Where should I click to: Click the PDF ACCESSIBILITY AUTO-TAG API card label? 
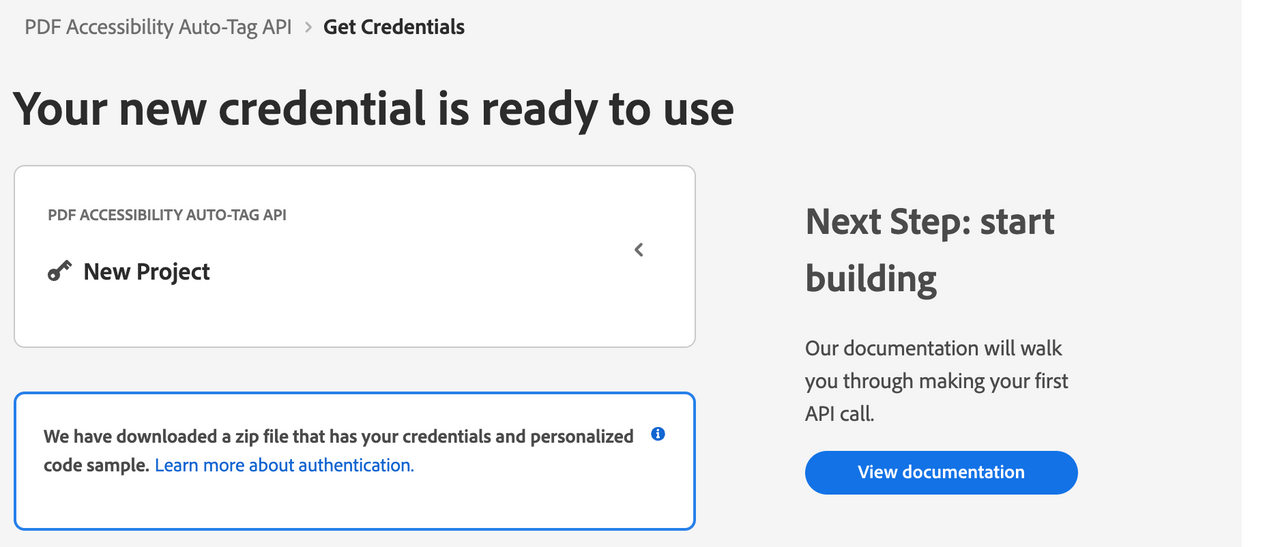(x=167, y=215)
